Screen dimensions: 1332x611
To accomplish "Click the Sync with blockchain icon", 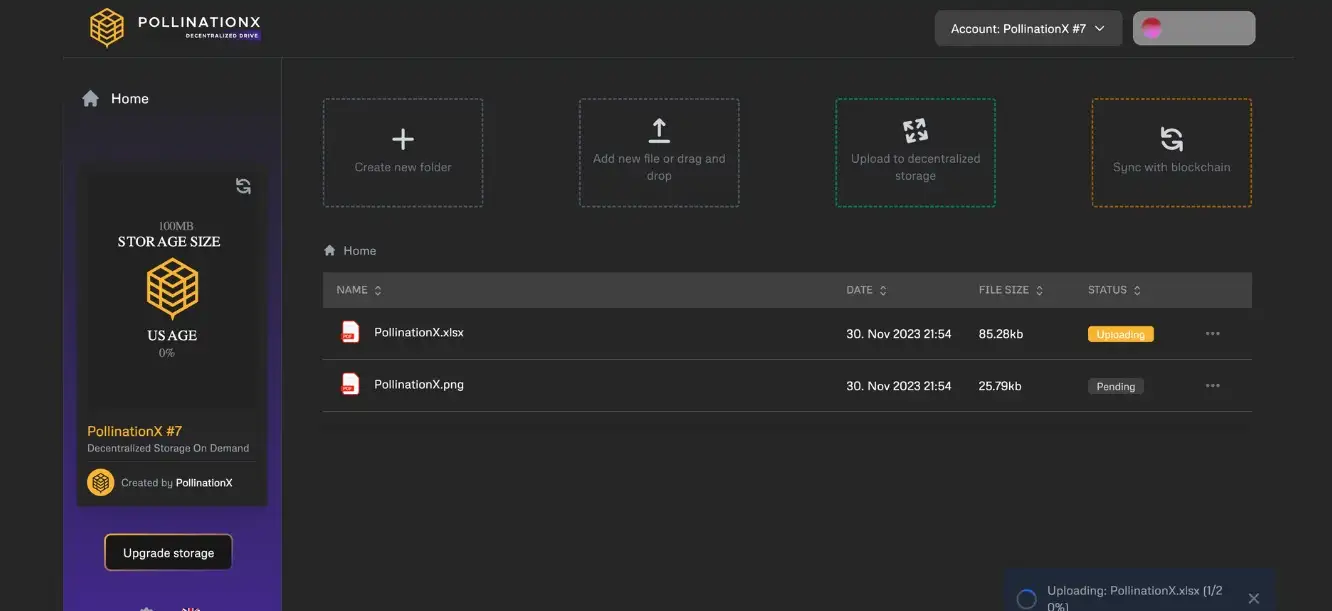I will (1171, 139).
